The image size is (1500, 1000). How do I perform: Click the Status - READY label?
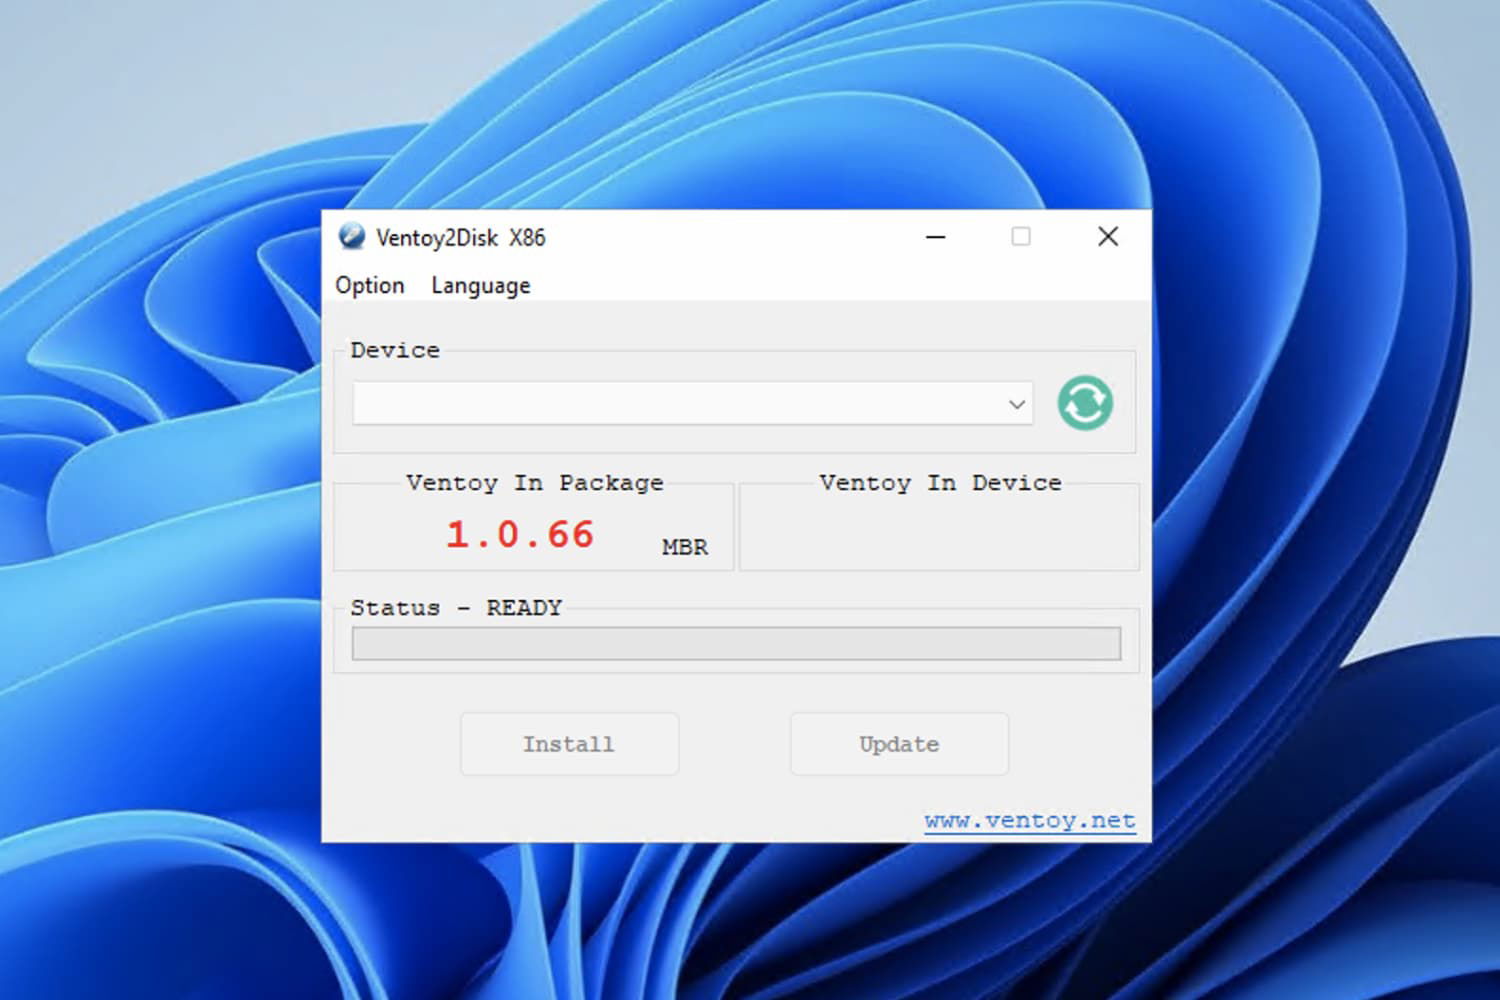point(456,608)
